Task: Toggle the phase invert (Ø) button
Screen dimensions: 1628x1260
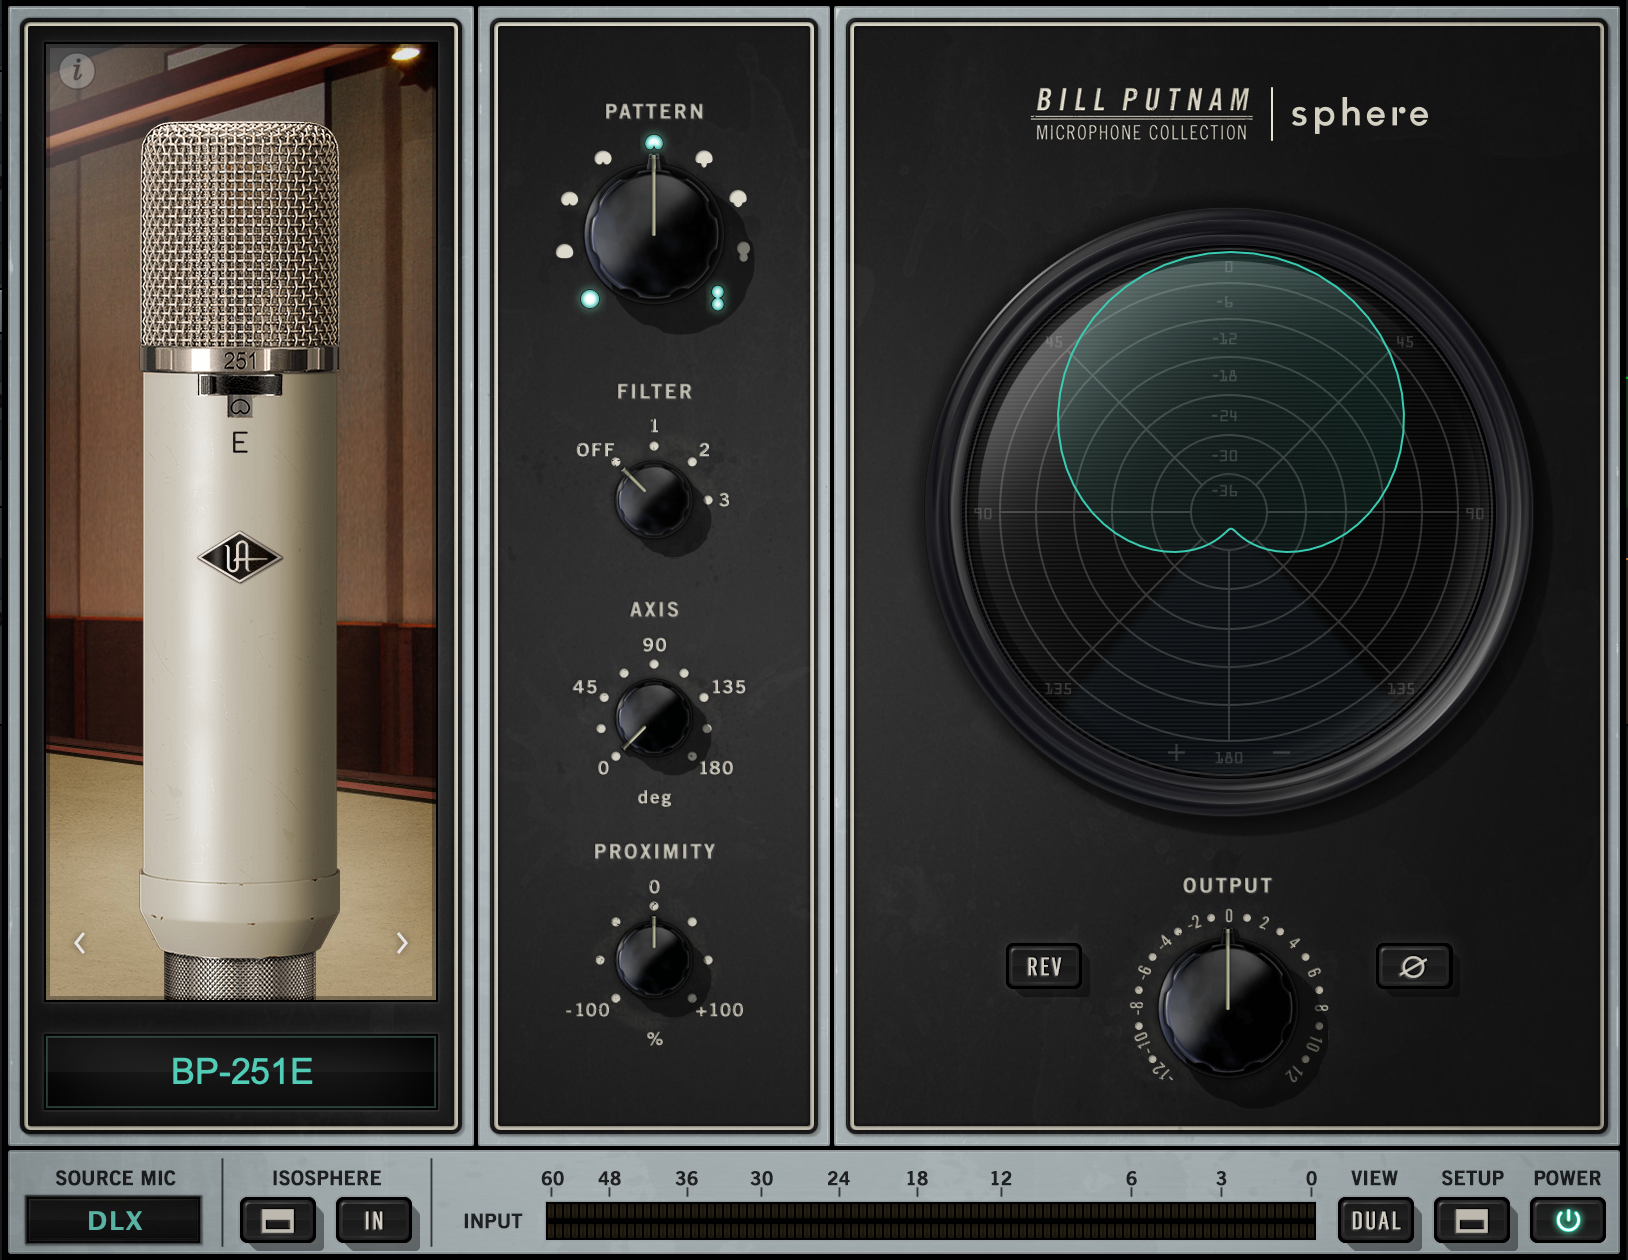Action: [x=1413, y=967]
